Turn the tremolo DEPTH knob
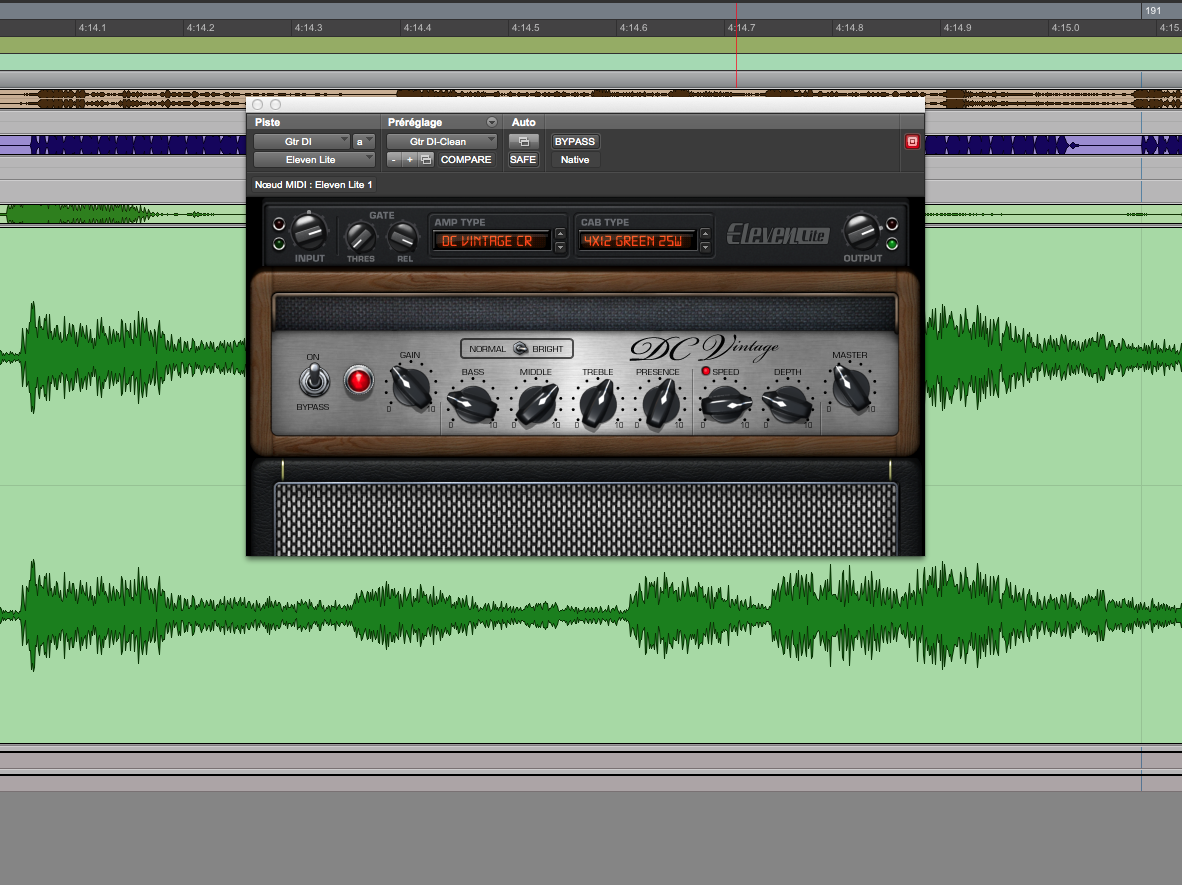The height and width of the screenshot is (885, 1182). coord(788,404)
